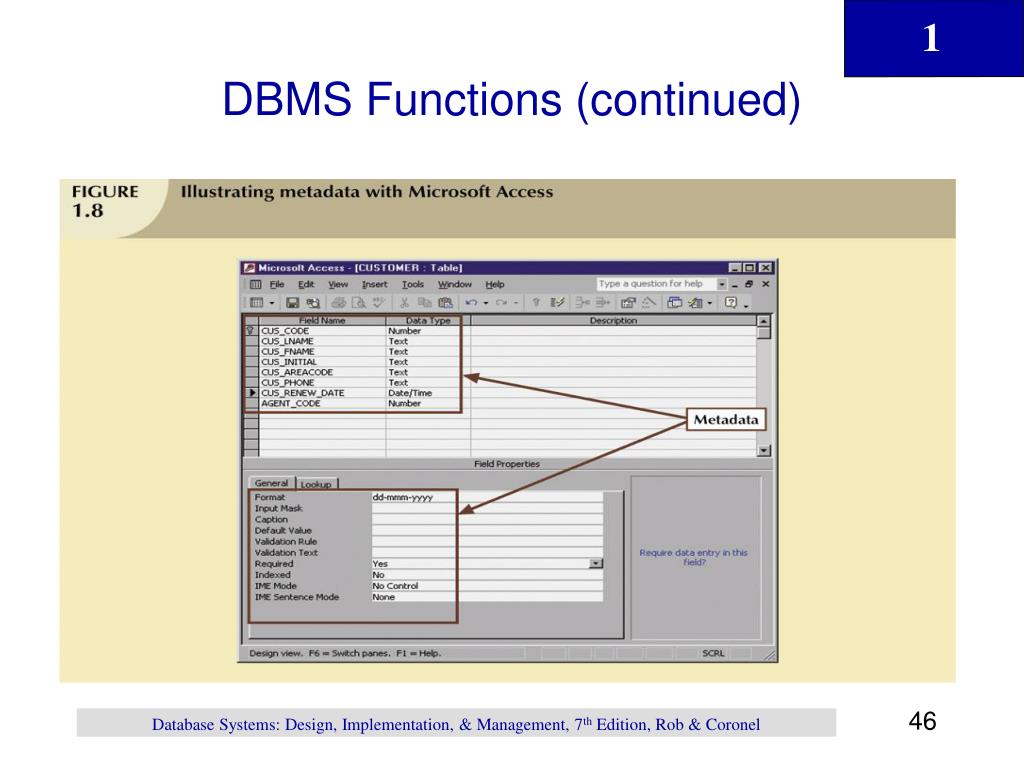Click the Database Window icon

tap(675, 303)
